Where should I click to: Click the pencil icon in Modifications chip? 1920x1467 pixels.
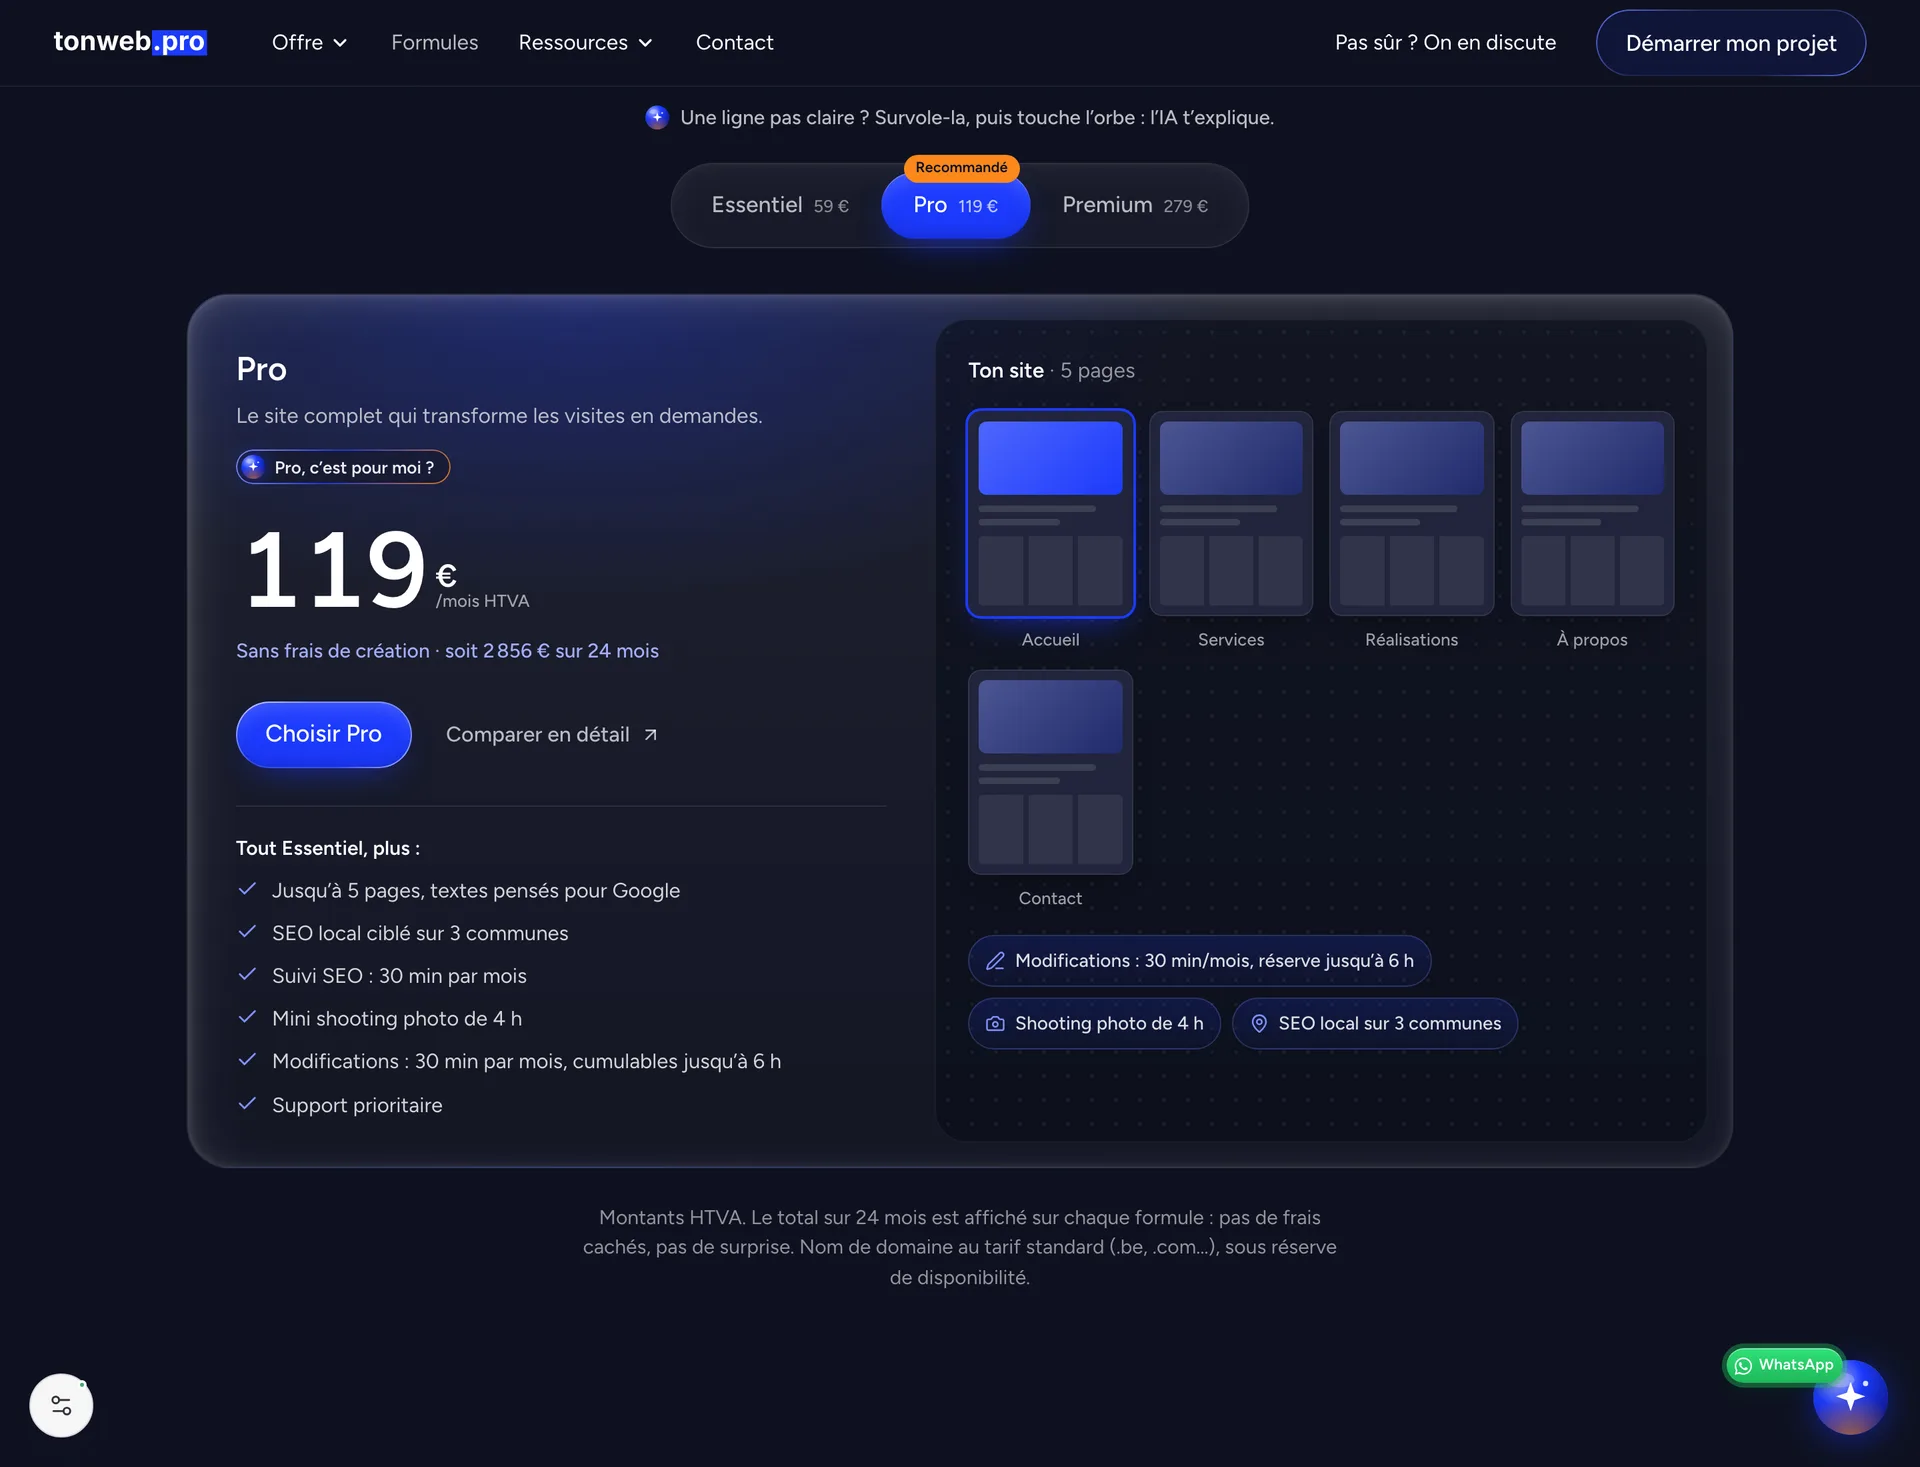pos(995,961)
